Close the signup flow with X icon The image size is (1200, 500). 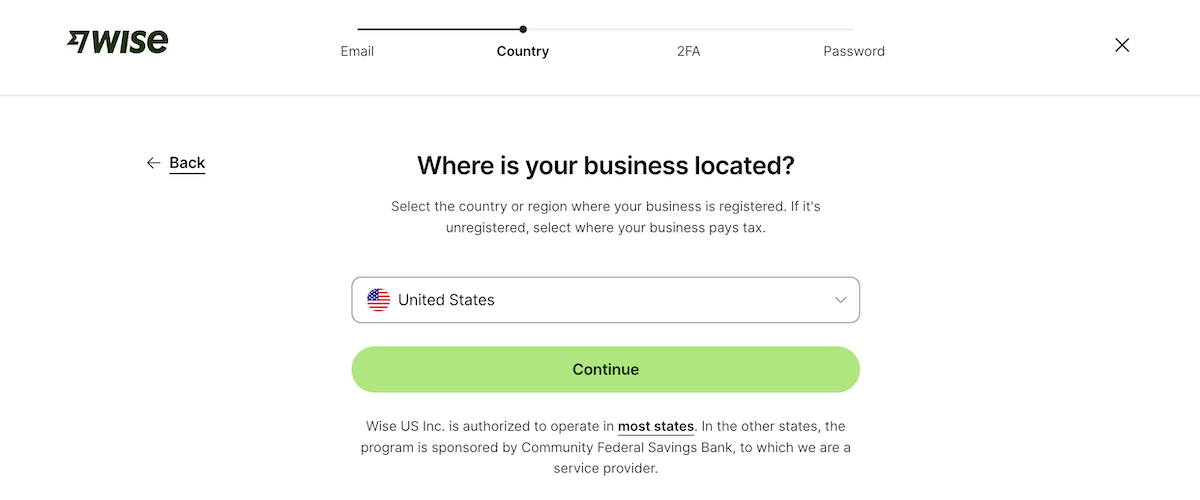tap(1122, 45)
